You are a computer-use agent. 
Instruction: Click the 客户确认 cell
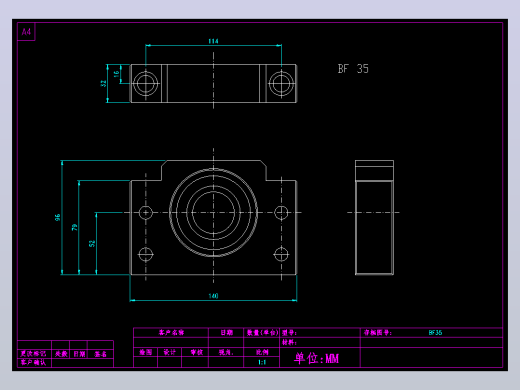[x=33, y=362]
